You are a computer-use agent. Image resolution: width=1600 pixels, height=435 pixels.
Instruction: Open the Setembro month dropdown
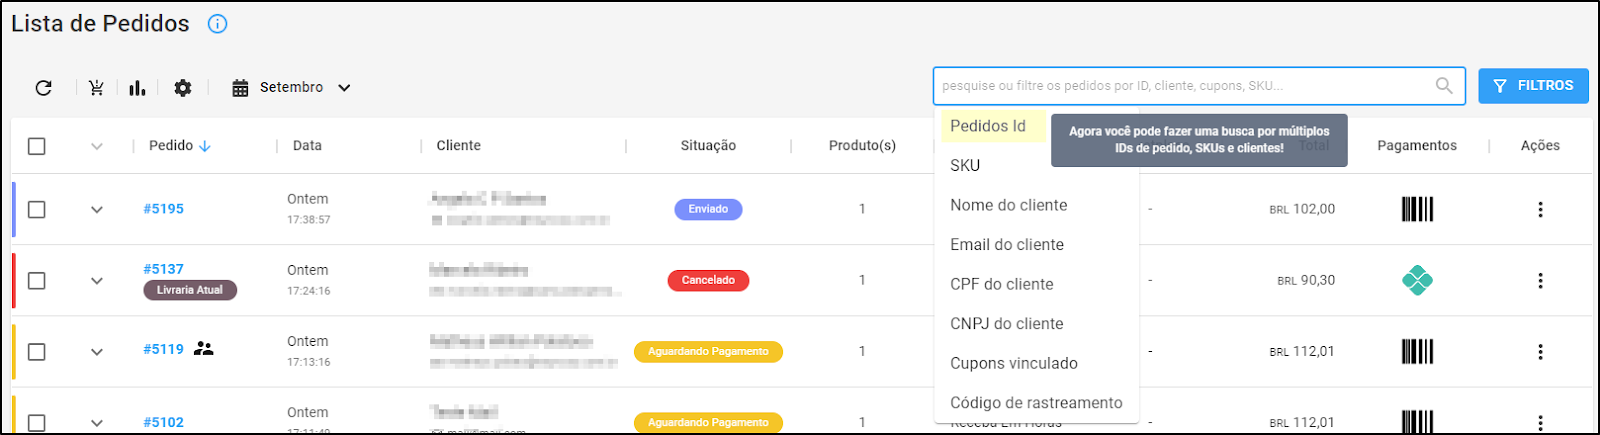[291, 88]
